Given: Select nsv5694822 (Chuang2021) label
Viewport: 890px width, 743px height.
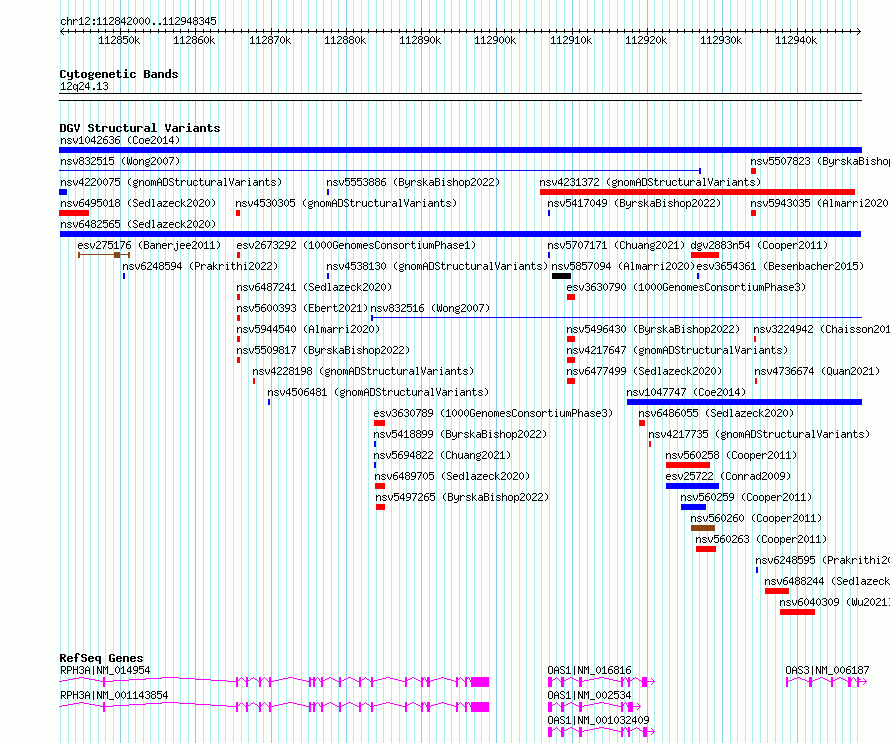Looking at the screenshot, I should pyautogui.click(x=442, y=455).
